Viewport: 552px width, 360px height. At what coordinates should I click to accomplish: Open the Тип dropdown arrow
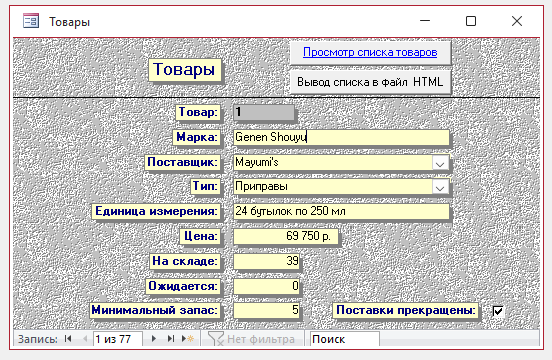pyautogui.click(x=440, y=187)
